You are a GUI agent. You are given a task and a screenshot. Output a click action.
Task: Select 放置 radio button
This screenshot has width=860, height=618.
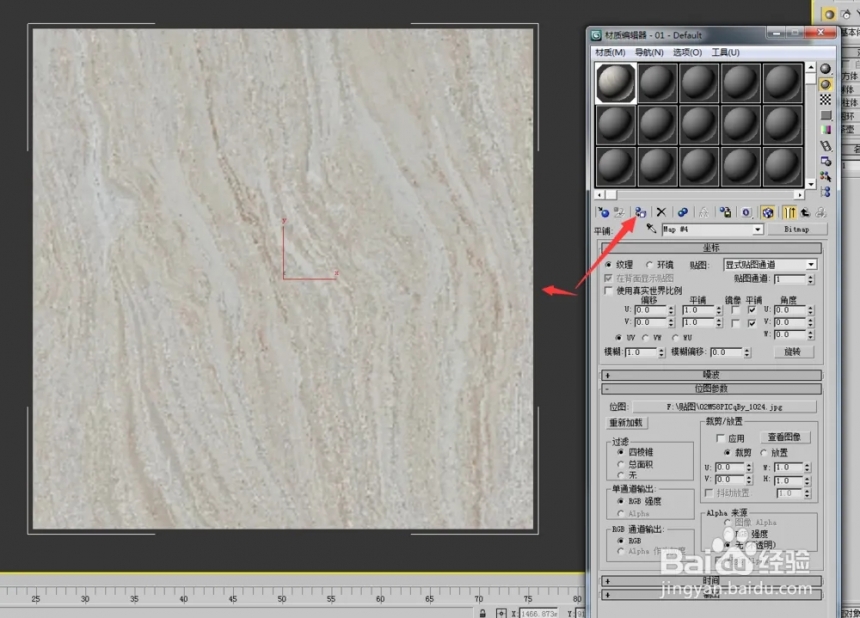click(764, 452)
